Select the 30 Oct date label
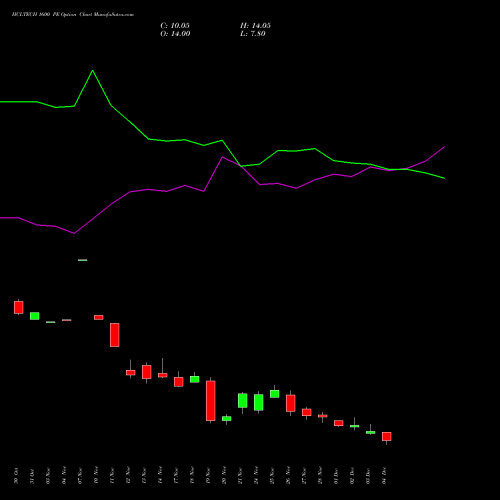The image size is (500, 500). click(16, 476)
